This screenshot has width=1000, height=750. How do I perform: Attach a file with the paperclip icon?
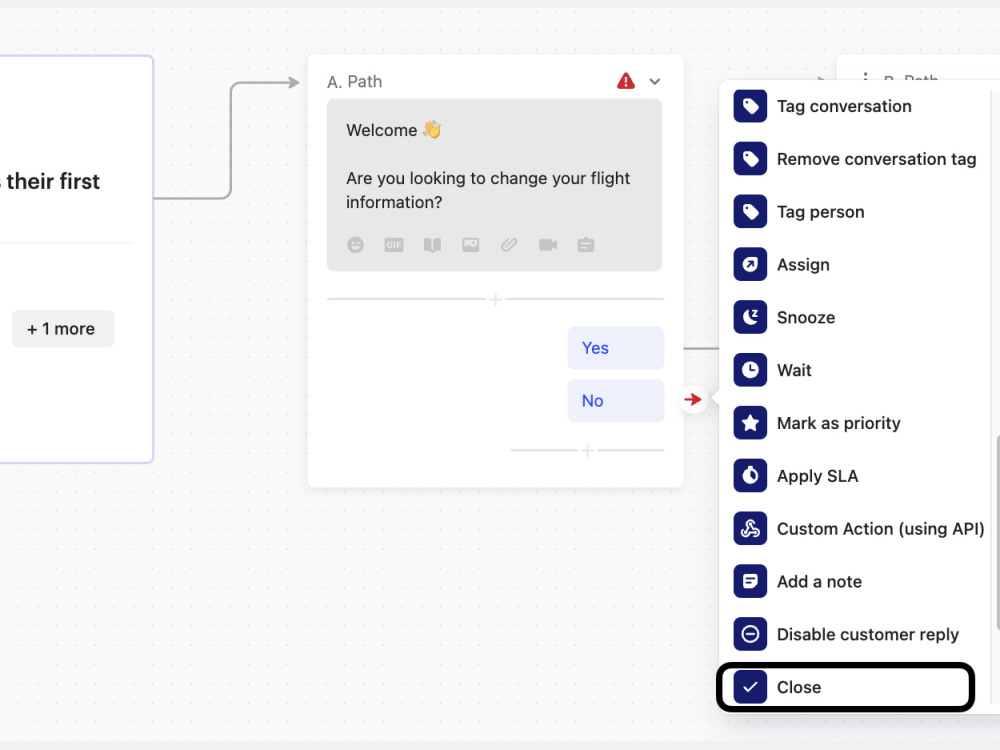coord(508,244)
